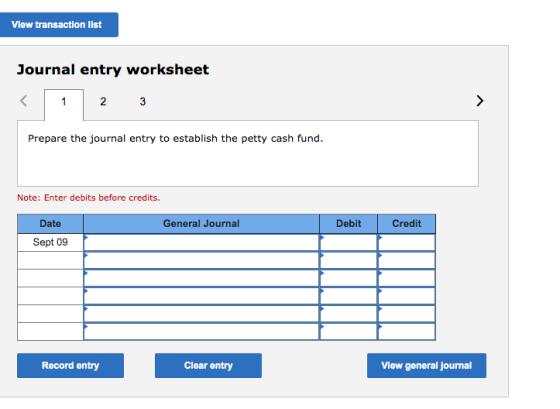
Task: Click the Record entry button
Action: (x=70, y=365)
